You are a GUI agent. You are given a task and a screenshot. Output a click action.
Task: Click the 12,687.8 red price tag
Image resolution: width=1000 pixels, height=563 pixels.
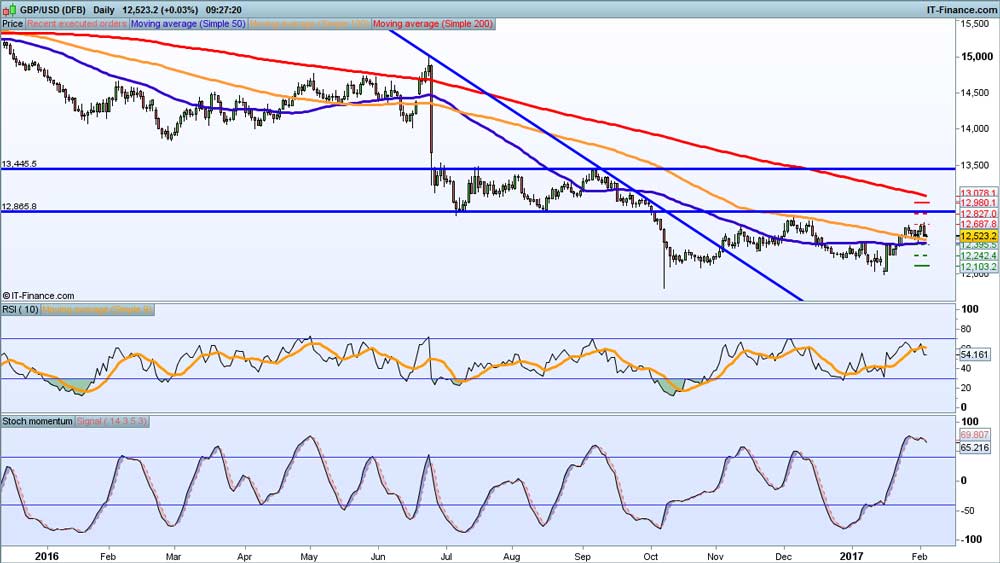(978, 224)
